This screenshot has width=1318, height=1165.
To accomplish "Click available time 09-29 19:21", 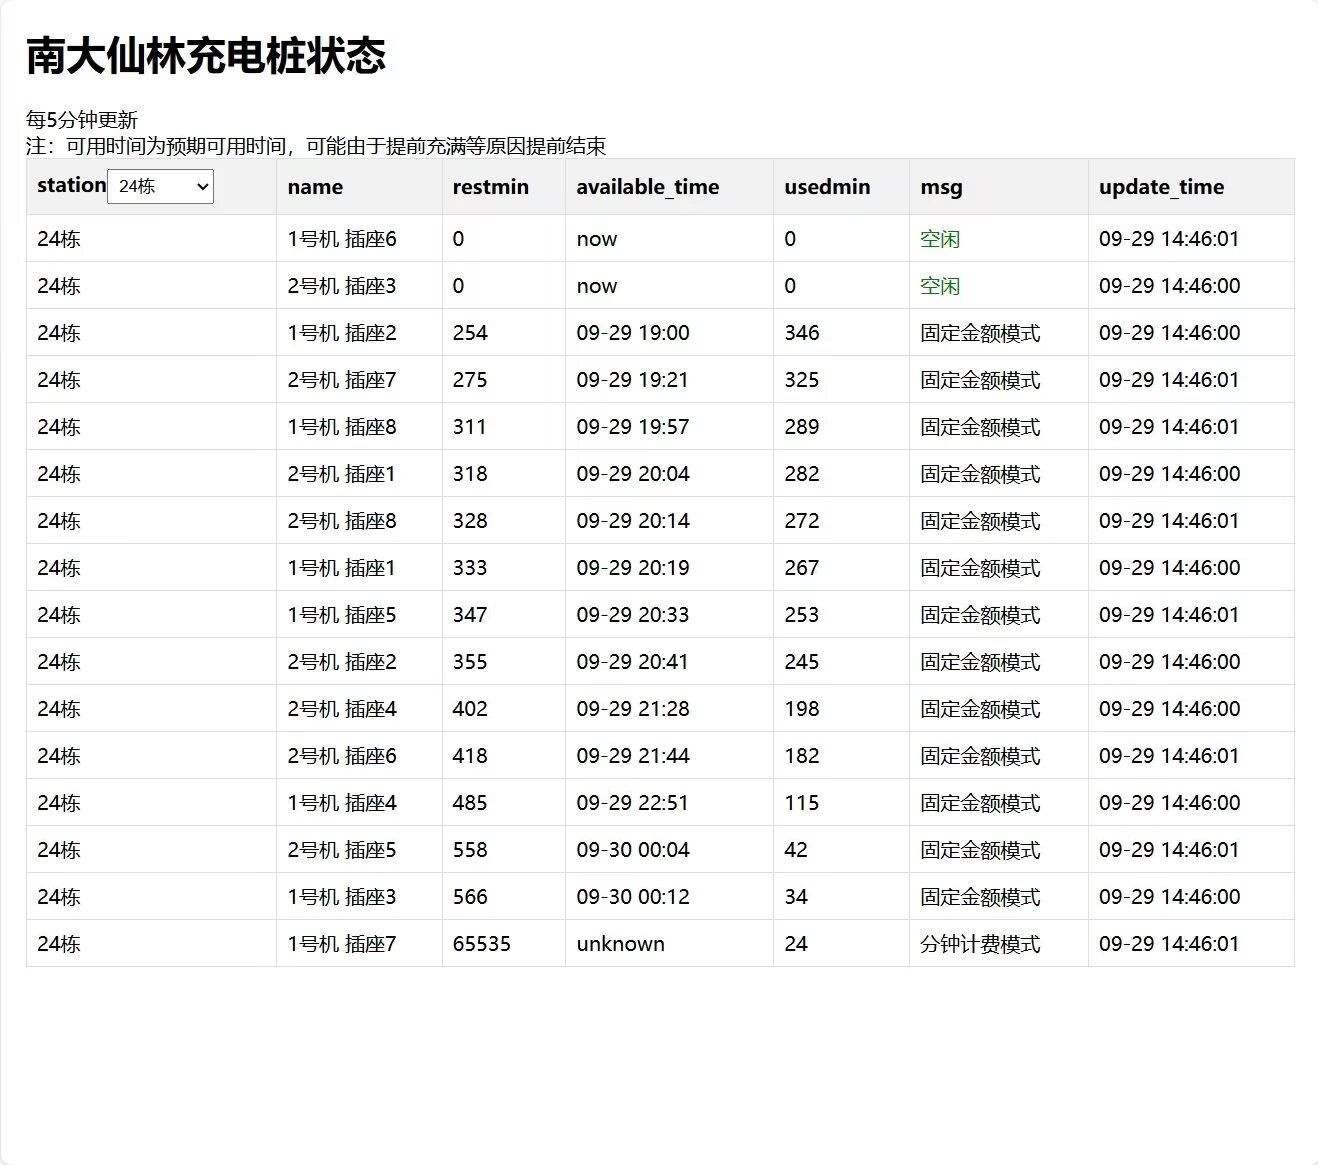I will (x=632, y=380).
